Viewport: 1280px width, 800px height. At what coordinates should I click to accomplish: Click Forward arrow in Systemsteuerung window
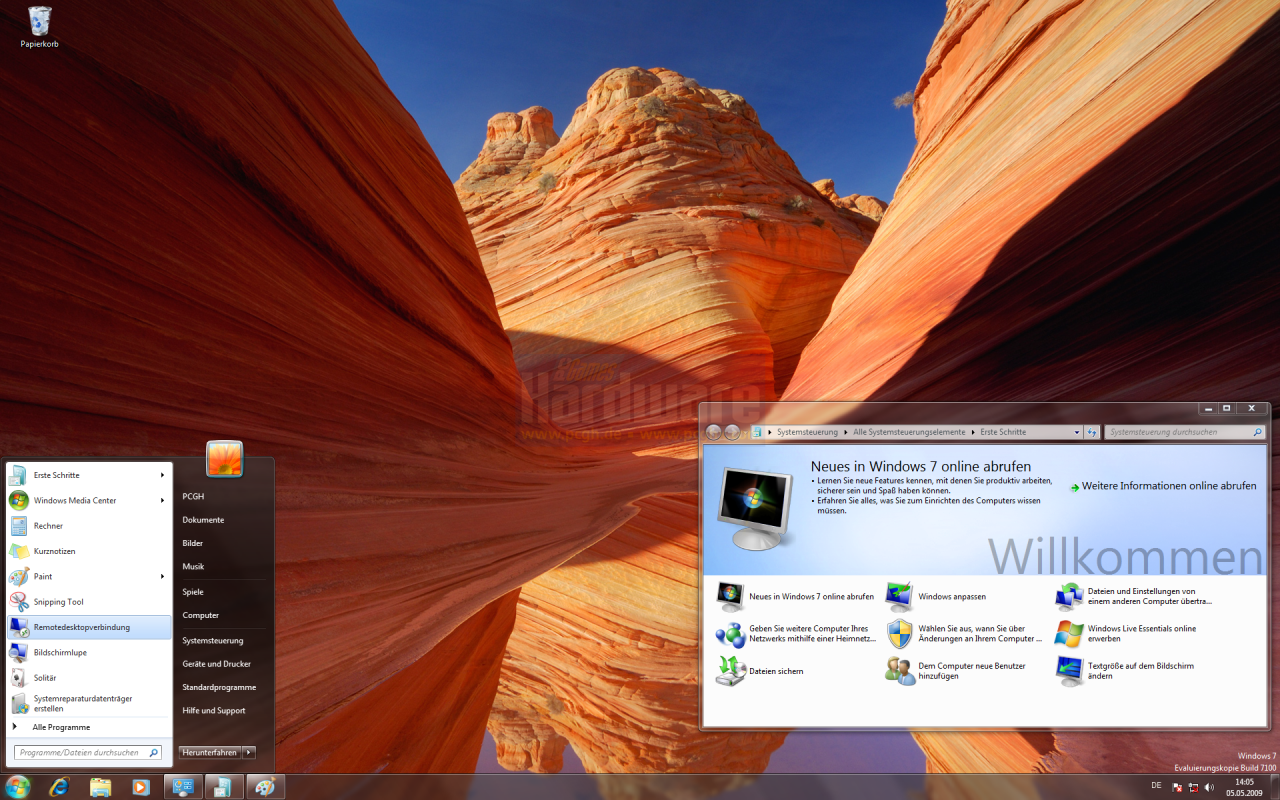point(732,432)
